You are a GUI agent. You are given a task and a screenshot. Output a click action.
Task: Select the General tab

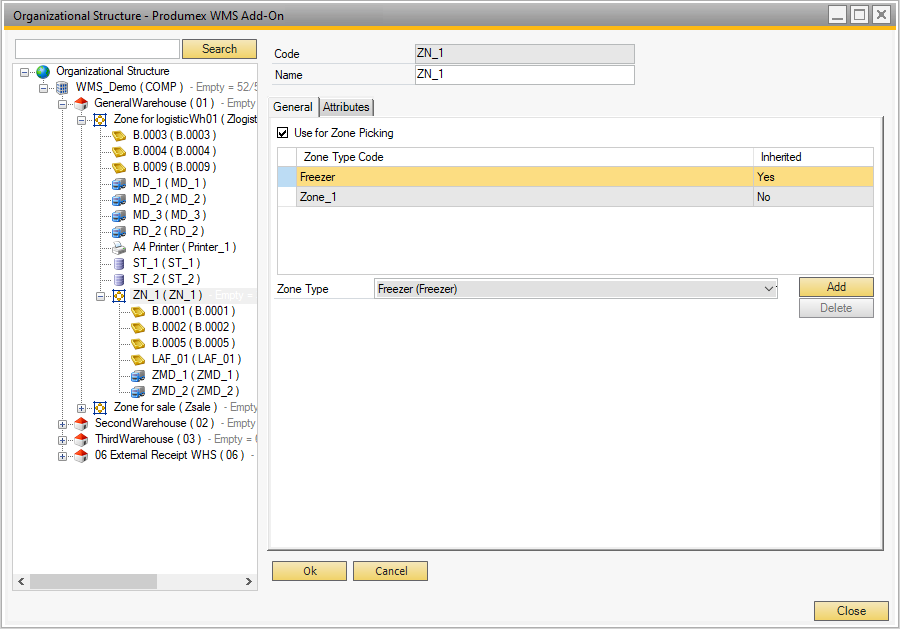(293, 107)
